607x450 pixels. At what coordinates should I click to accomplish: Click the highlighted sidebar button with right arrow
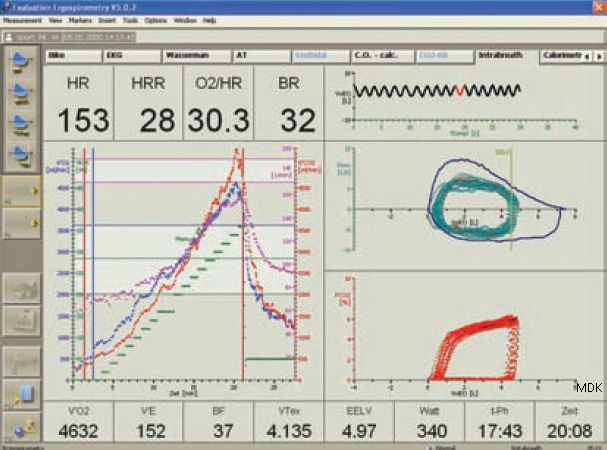pyautogui.click(x=21, y=191)
